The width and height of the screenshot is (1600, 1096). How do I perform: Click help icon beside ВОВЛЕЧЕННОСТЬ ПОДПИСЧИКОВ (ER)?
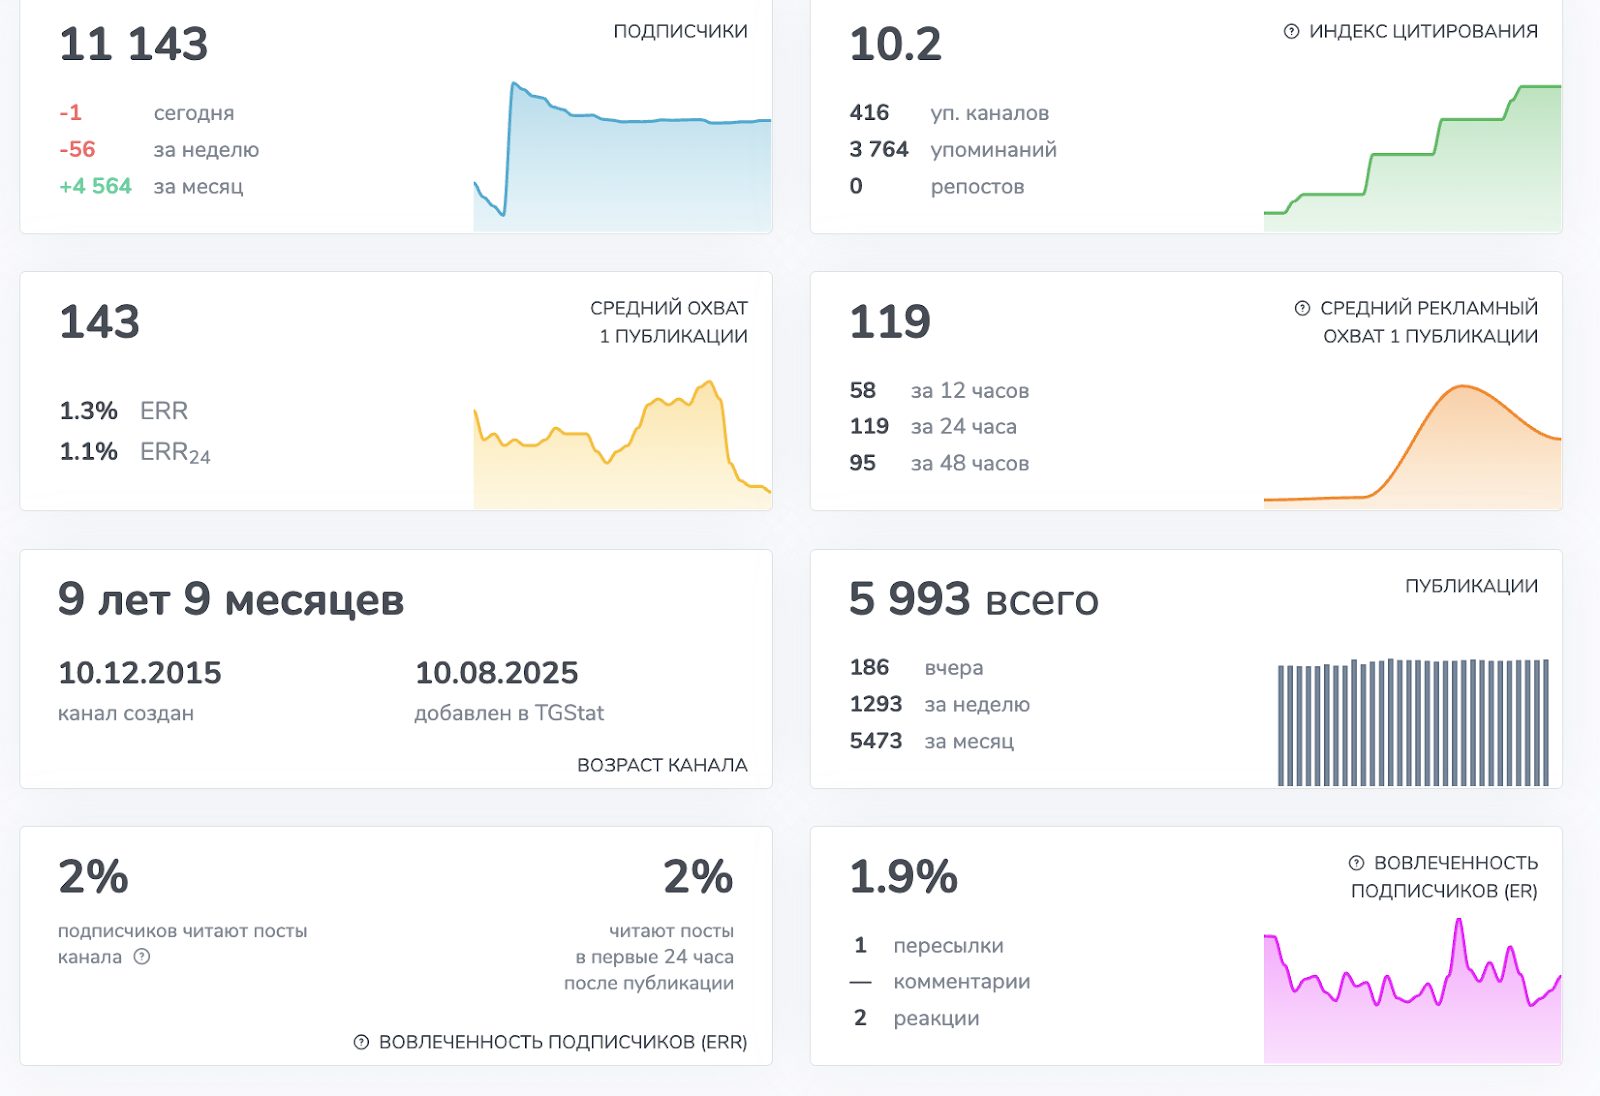pyautogui.click(x=1356, y=863)
